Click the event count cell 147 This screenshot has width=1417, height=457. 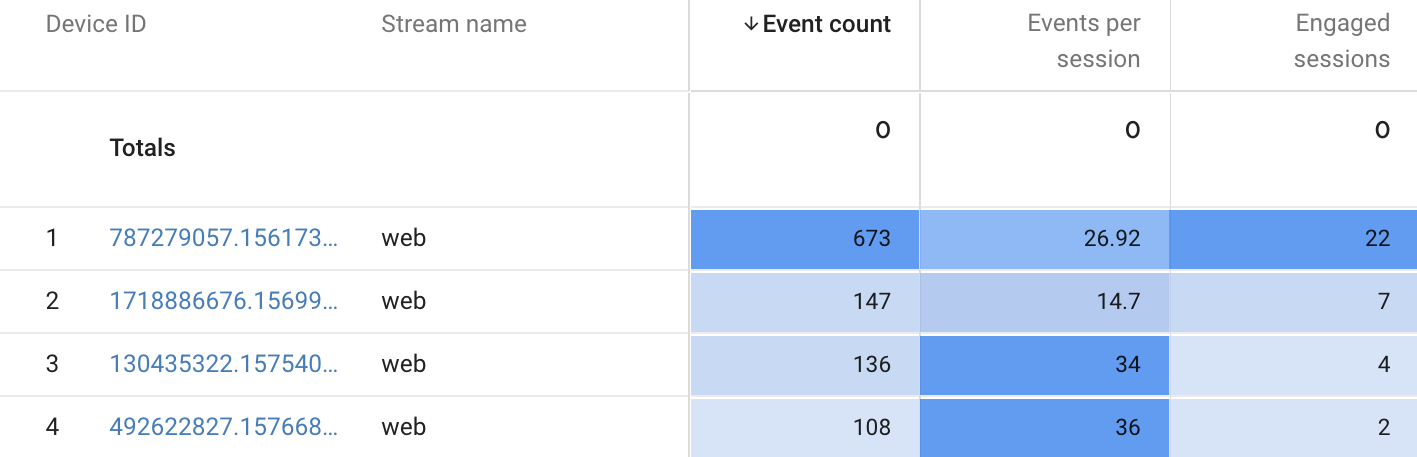[804, 302]
